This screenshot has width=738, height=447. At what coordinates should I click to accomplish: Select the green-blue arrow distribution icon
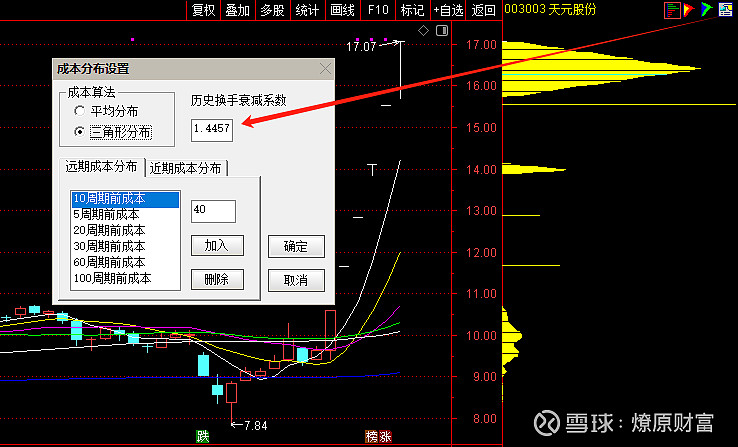[706, 9]
